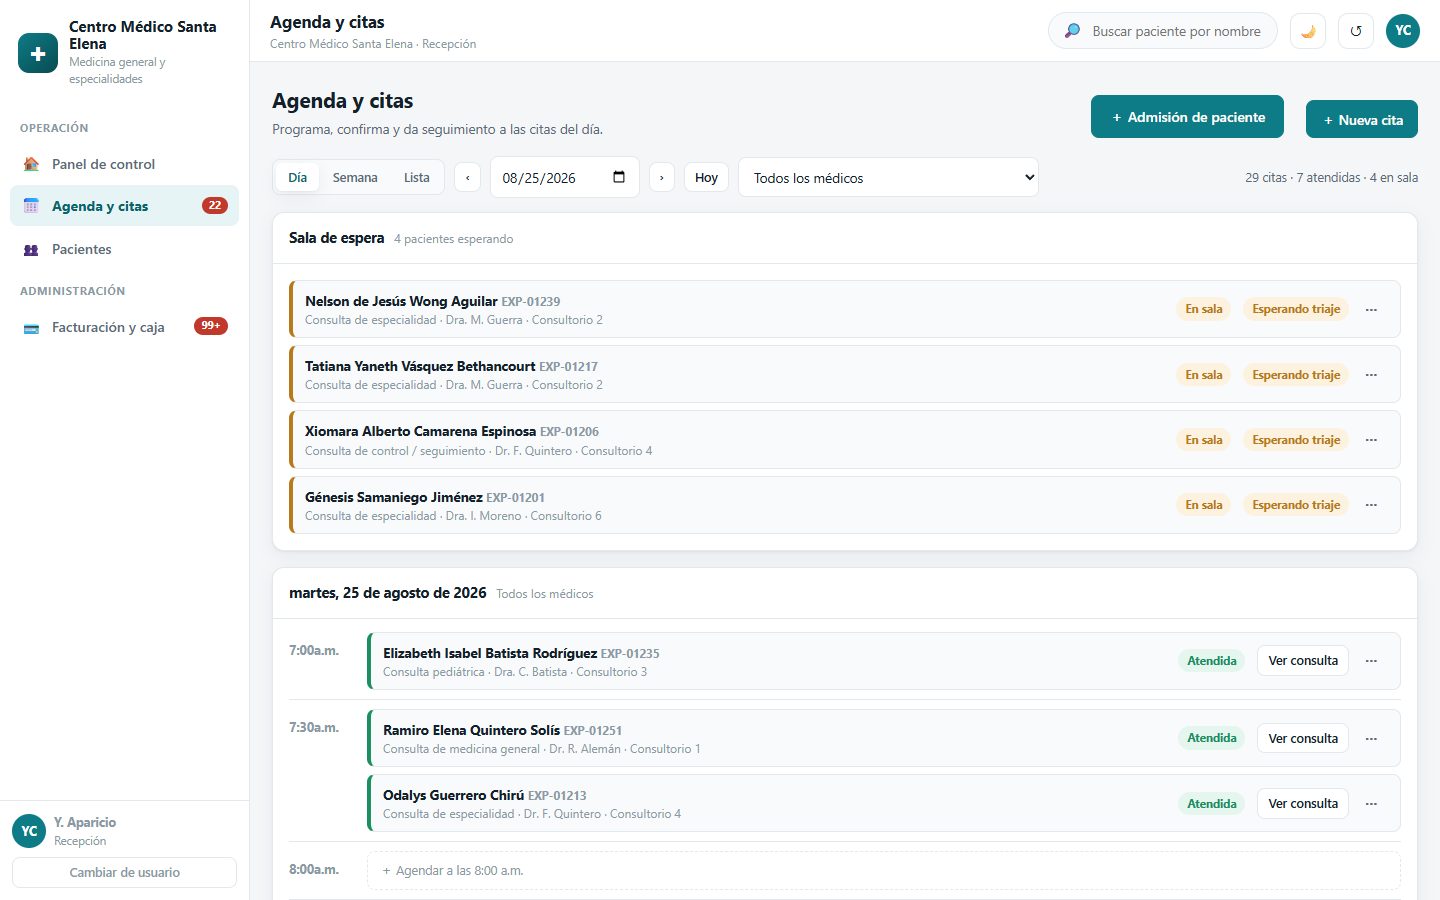The image size is (1440, 900).
Task: Click the Nueva cita button
Action: 1362,120
